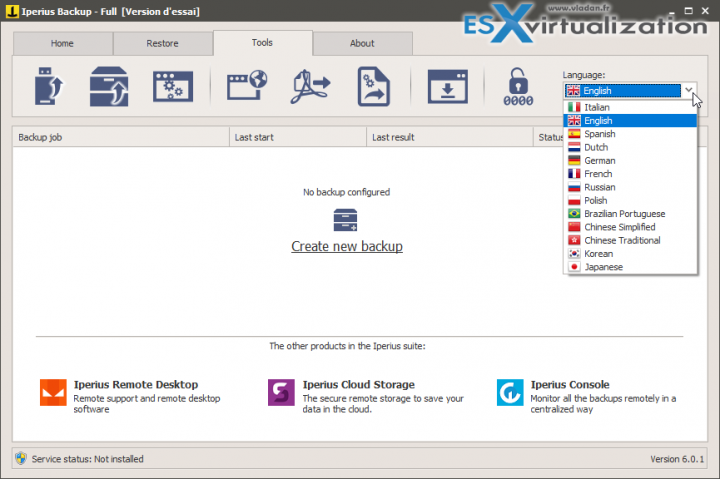Click the Iperius Cloud Storage purple icon
This screenshot has width=720, height=479.
[x=281, y=392]
